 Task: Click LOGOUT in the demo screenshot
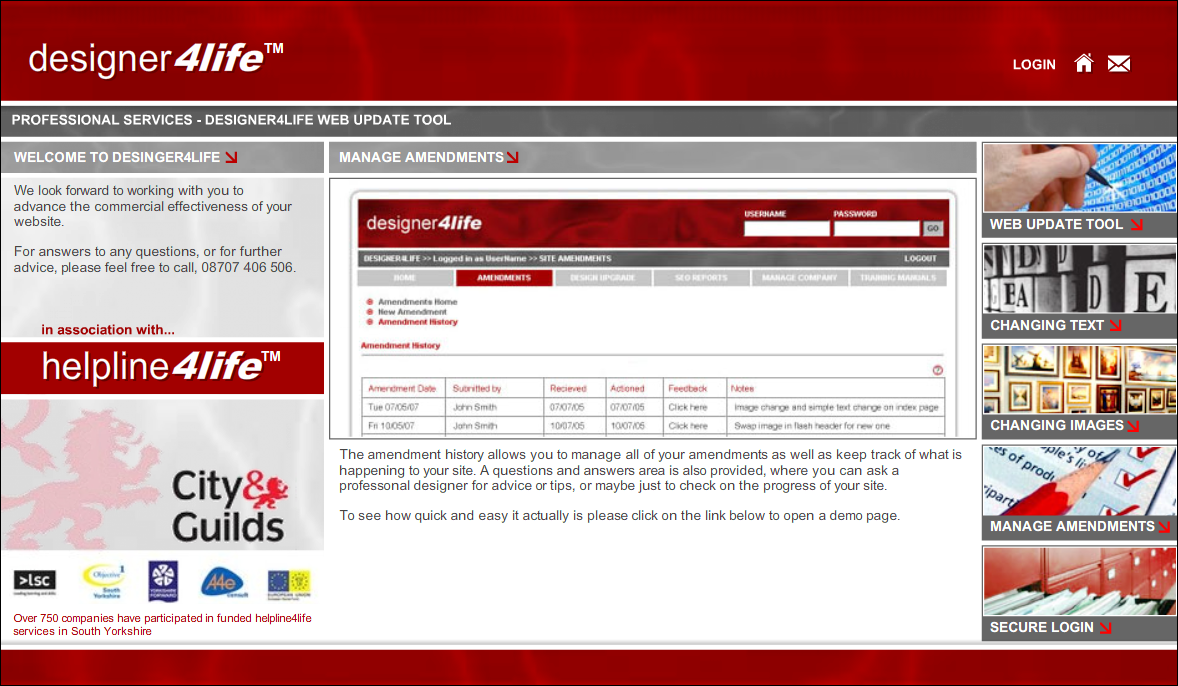tap(920, 258)
